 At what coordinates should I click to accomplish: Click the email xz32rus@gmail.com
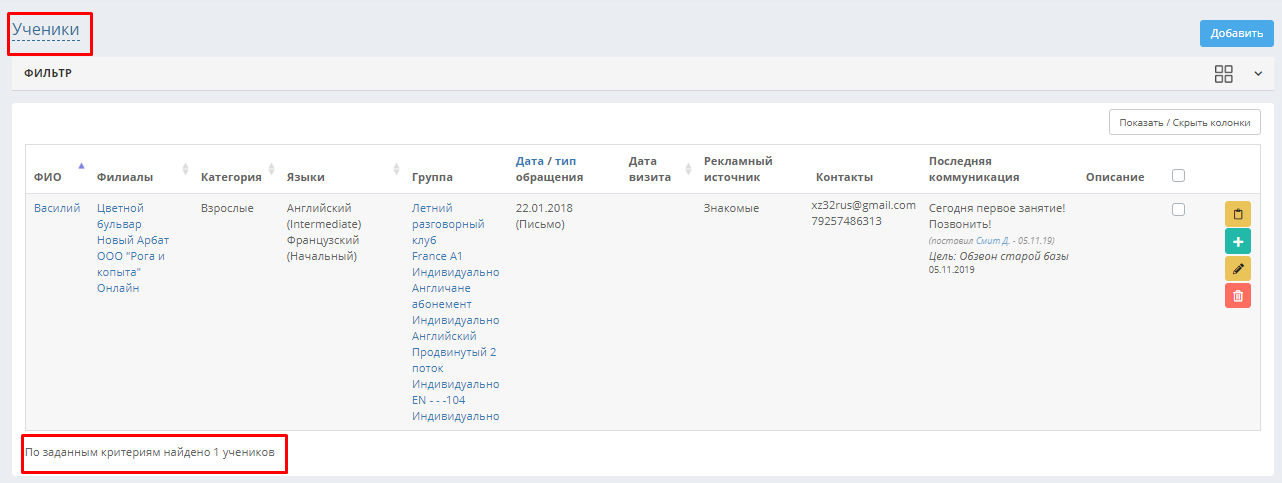point(864,205)
